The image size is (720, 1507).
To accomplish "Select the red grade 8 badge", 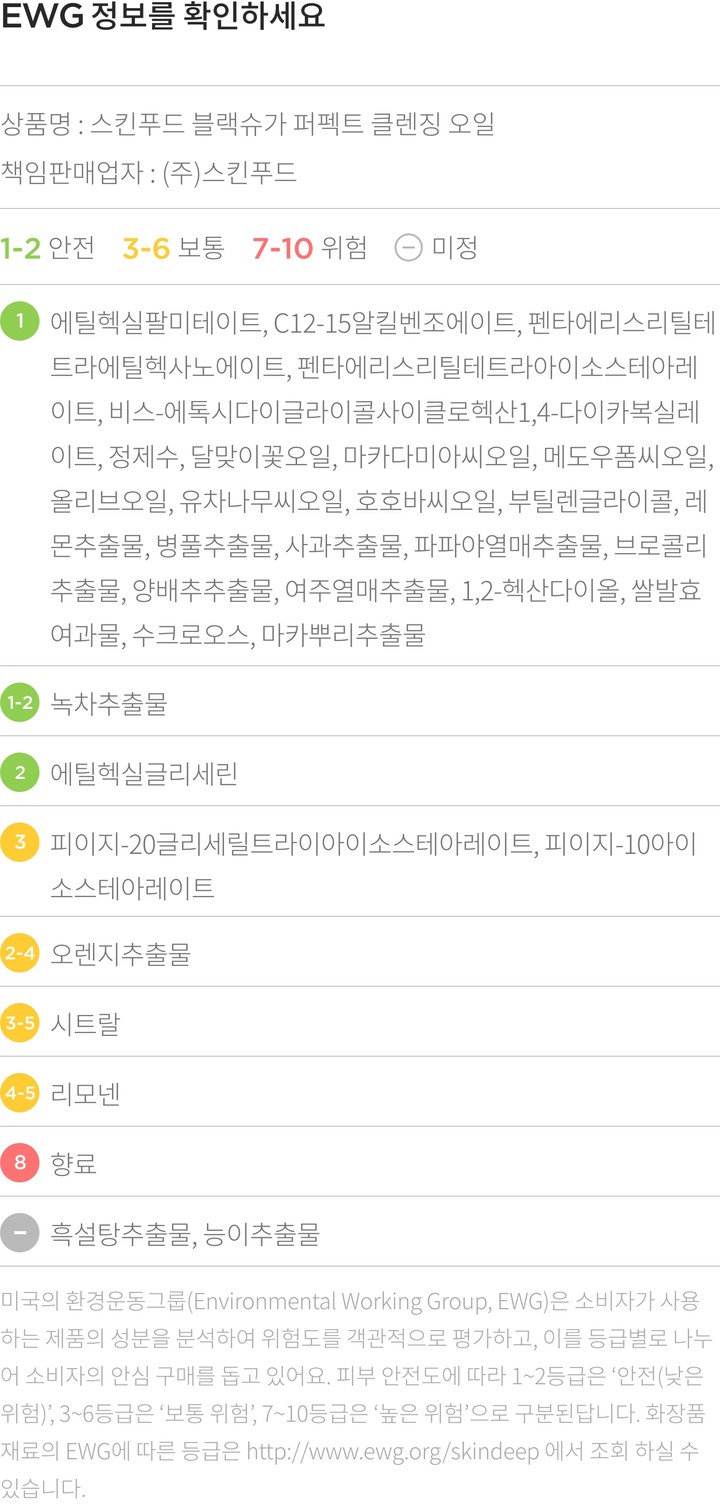I will click(x=20, y=1163).
